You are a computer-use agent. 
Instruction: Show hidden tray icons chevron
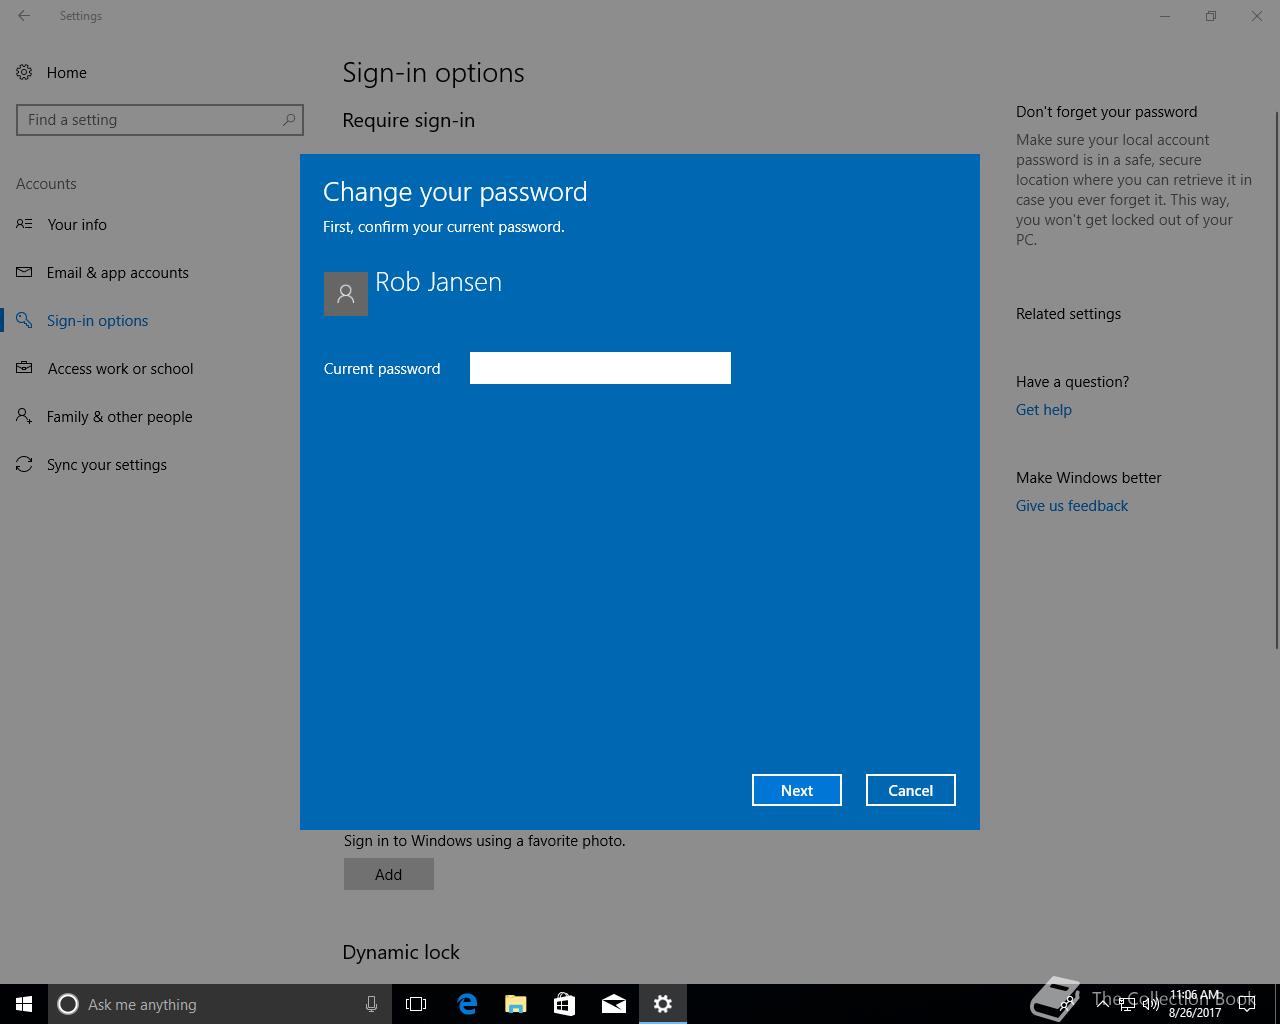coord(1103,1004)
